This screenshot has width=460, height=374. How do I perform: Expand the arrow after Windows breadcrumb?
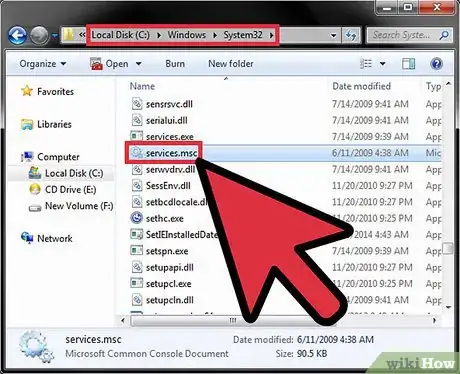[x=215, y=35]
